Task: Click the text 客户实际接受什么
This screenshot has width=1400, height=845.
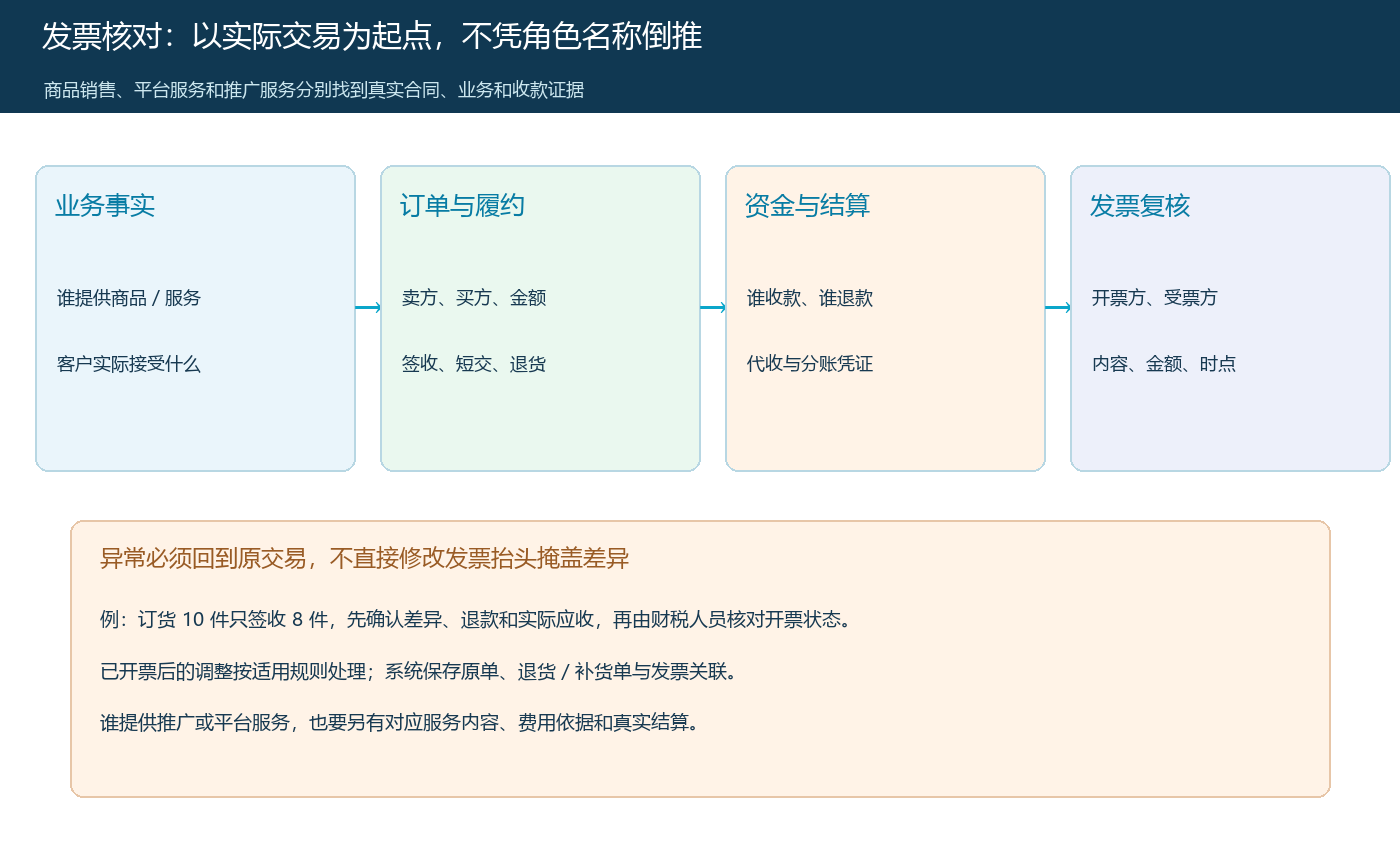Action: [x=129, y=364]
